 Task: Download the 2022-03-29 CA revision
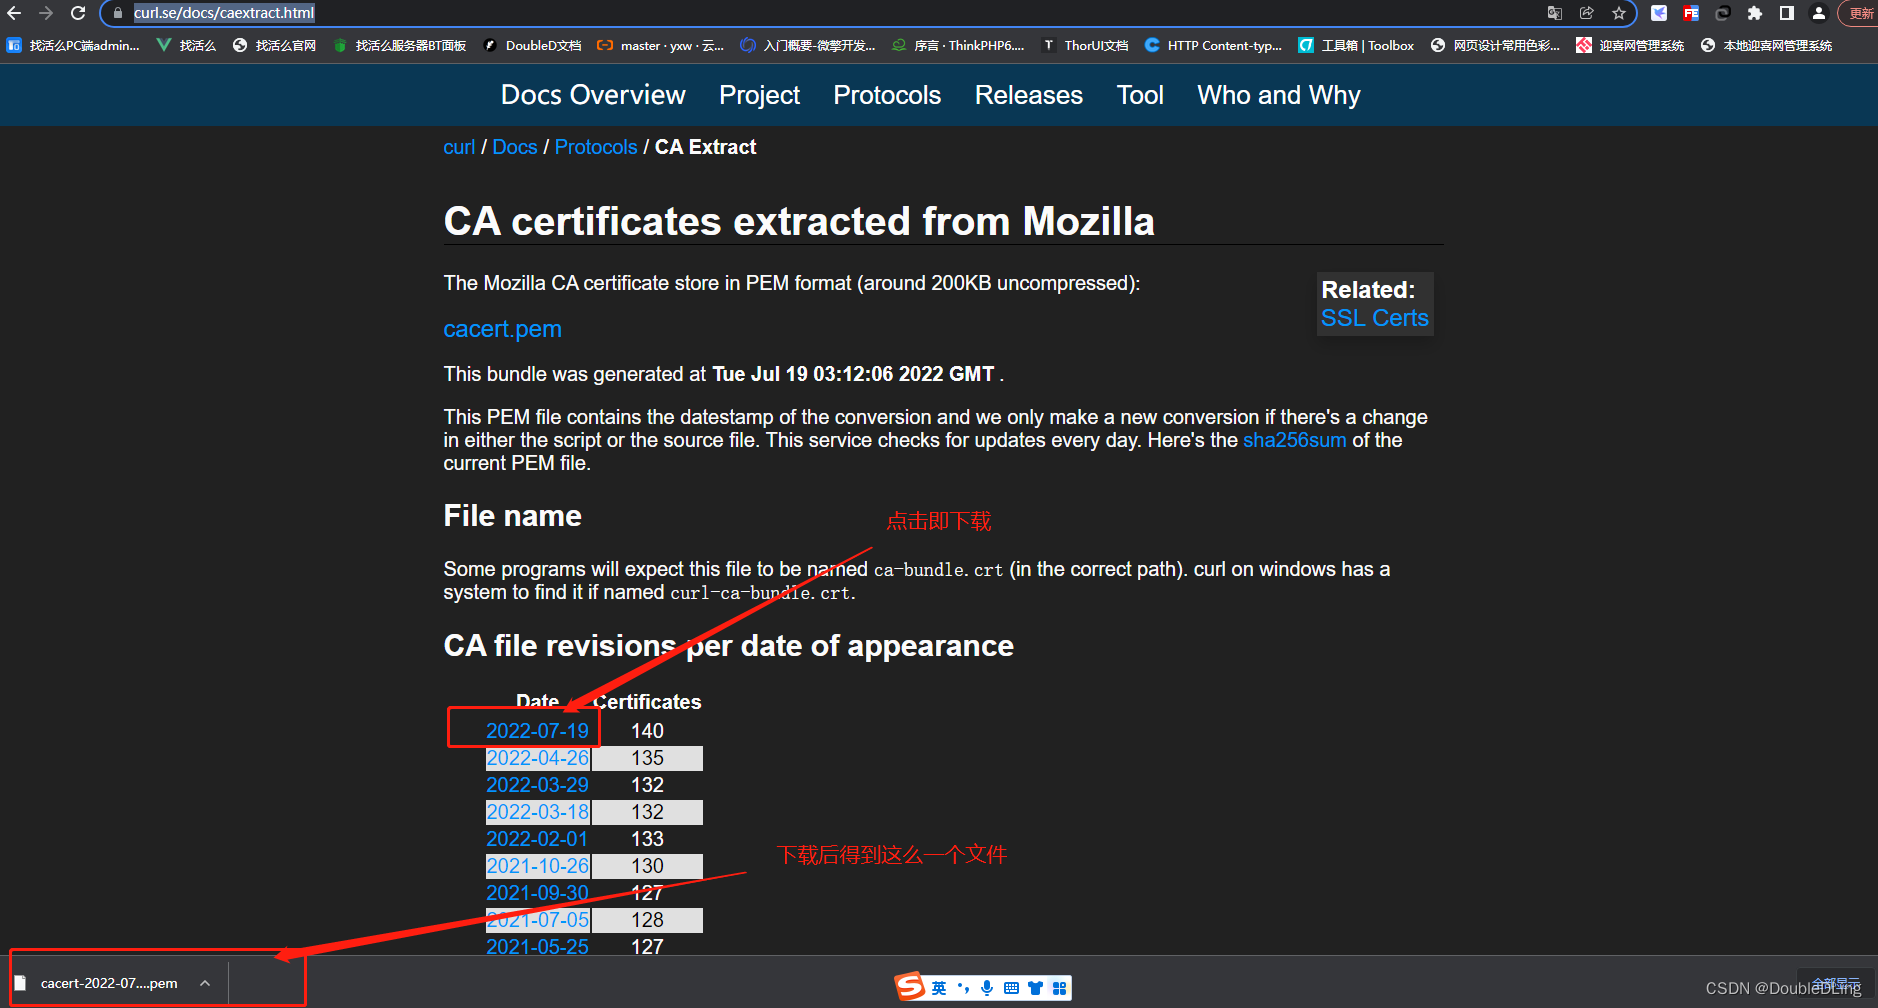[x=537, y=785]
